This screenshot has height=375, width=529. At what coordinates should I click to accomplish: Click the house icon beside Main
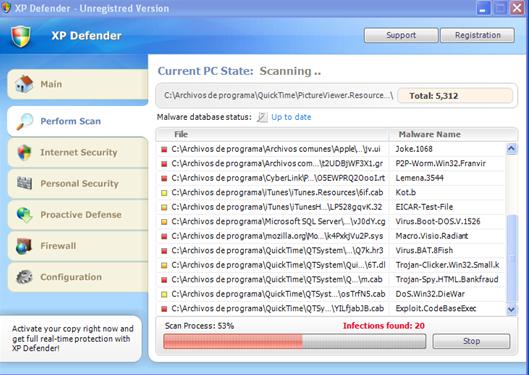click(24, 84)
